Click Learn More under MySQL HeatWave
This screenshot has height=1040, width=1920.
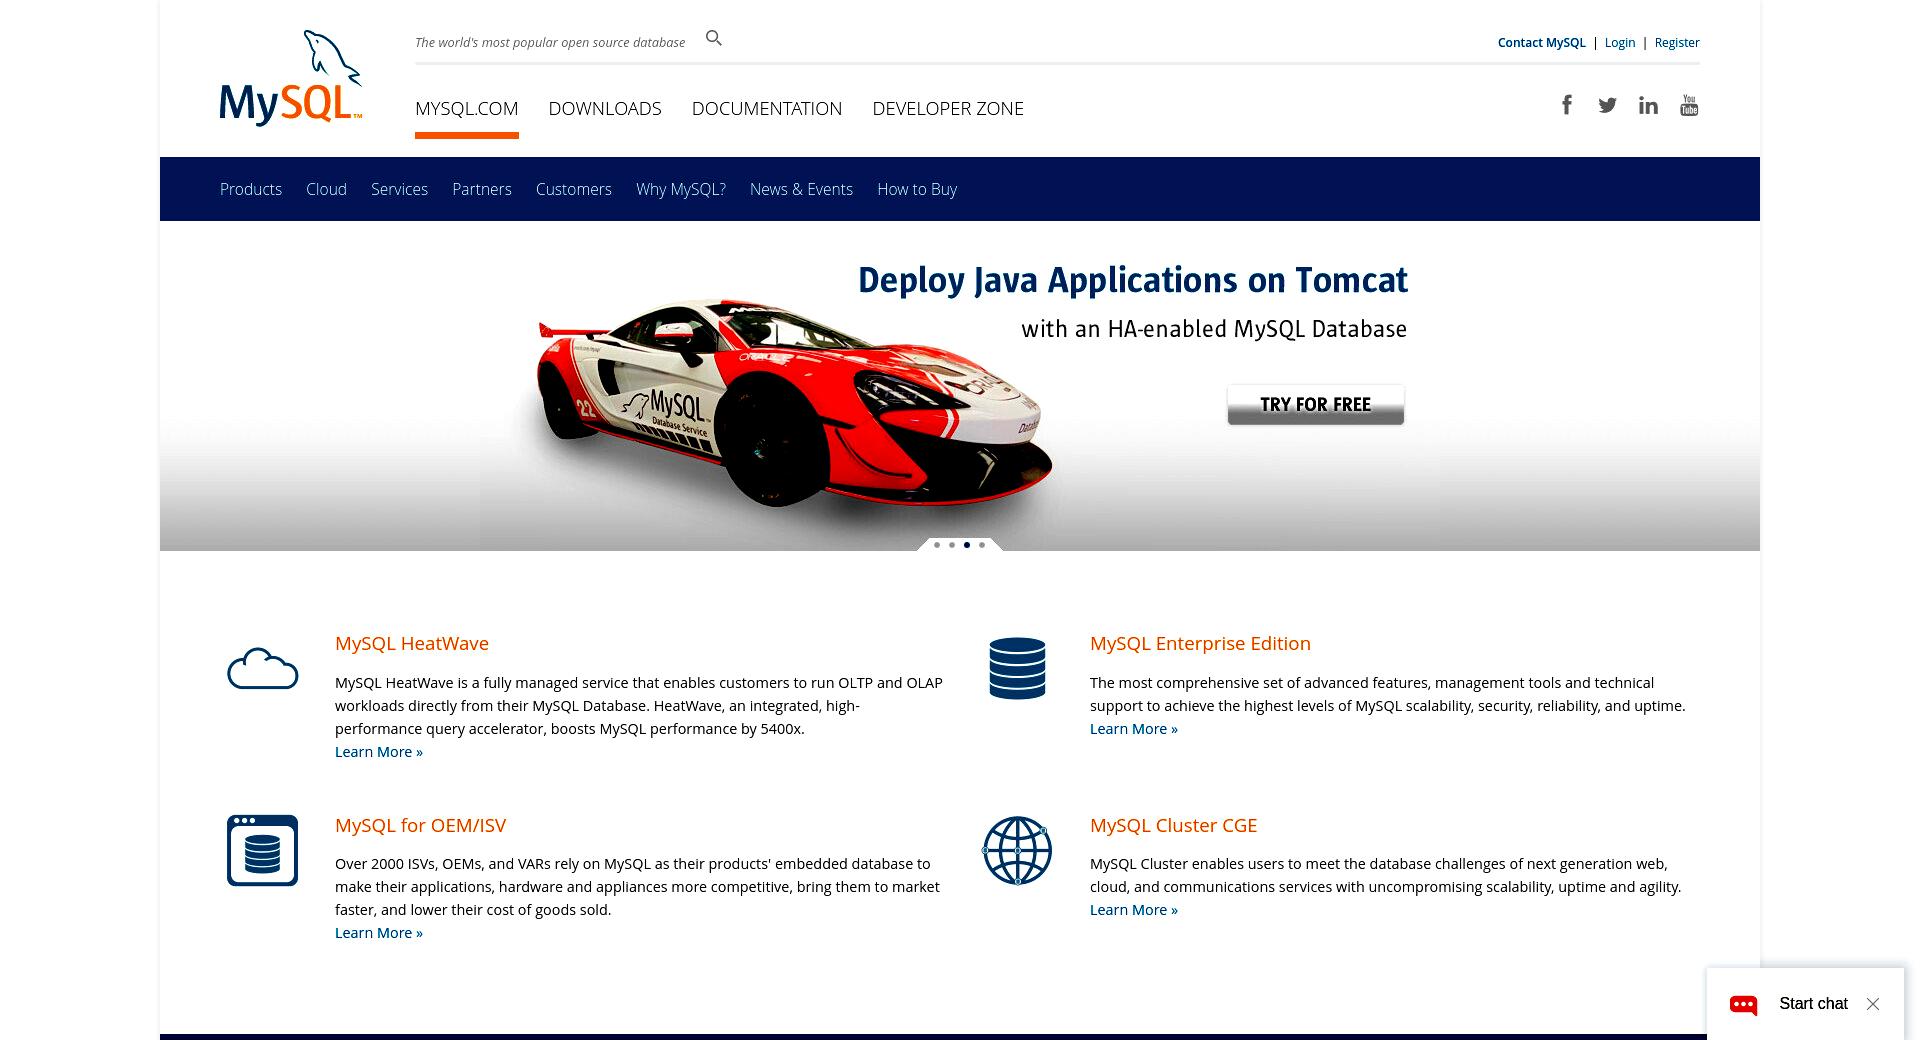[x=379, y=752]
